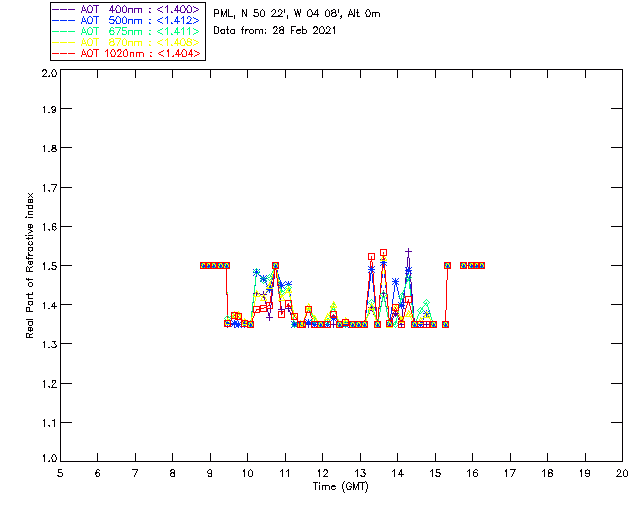
Task: Click the 1.0 y-axis tick label
Action: [49, 459]
